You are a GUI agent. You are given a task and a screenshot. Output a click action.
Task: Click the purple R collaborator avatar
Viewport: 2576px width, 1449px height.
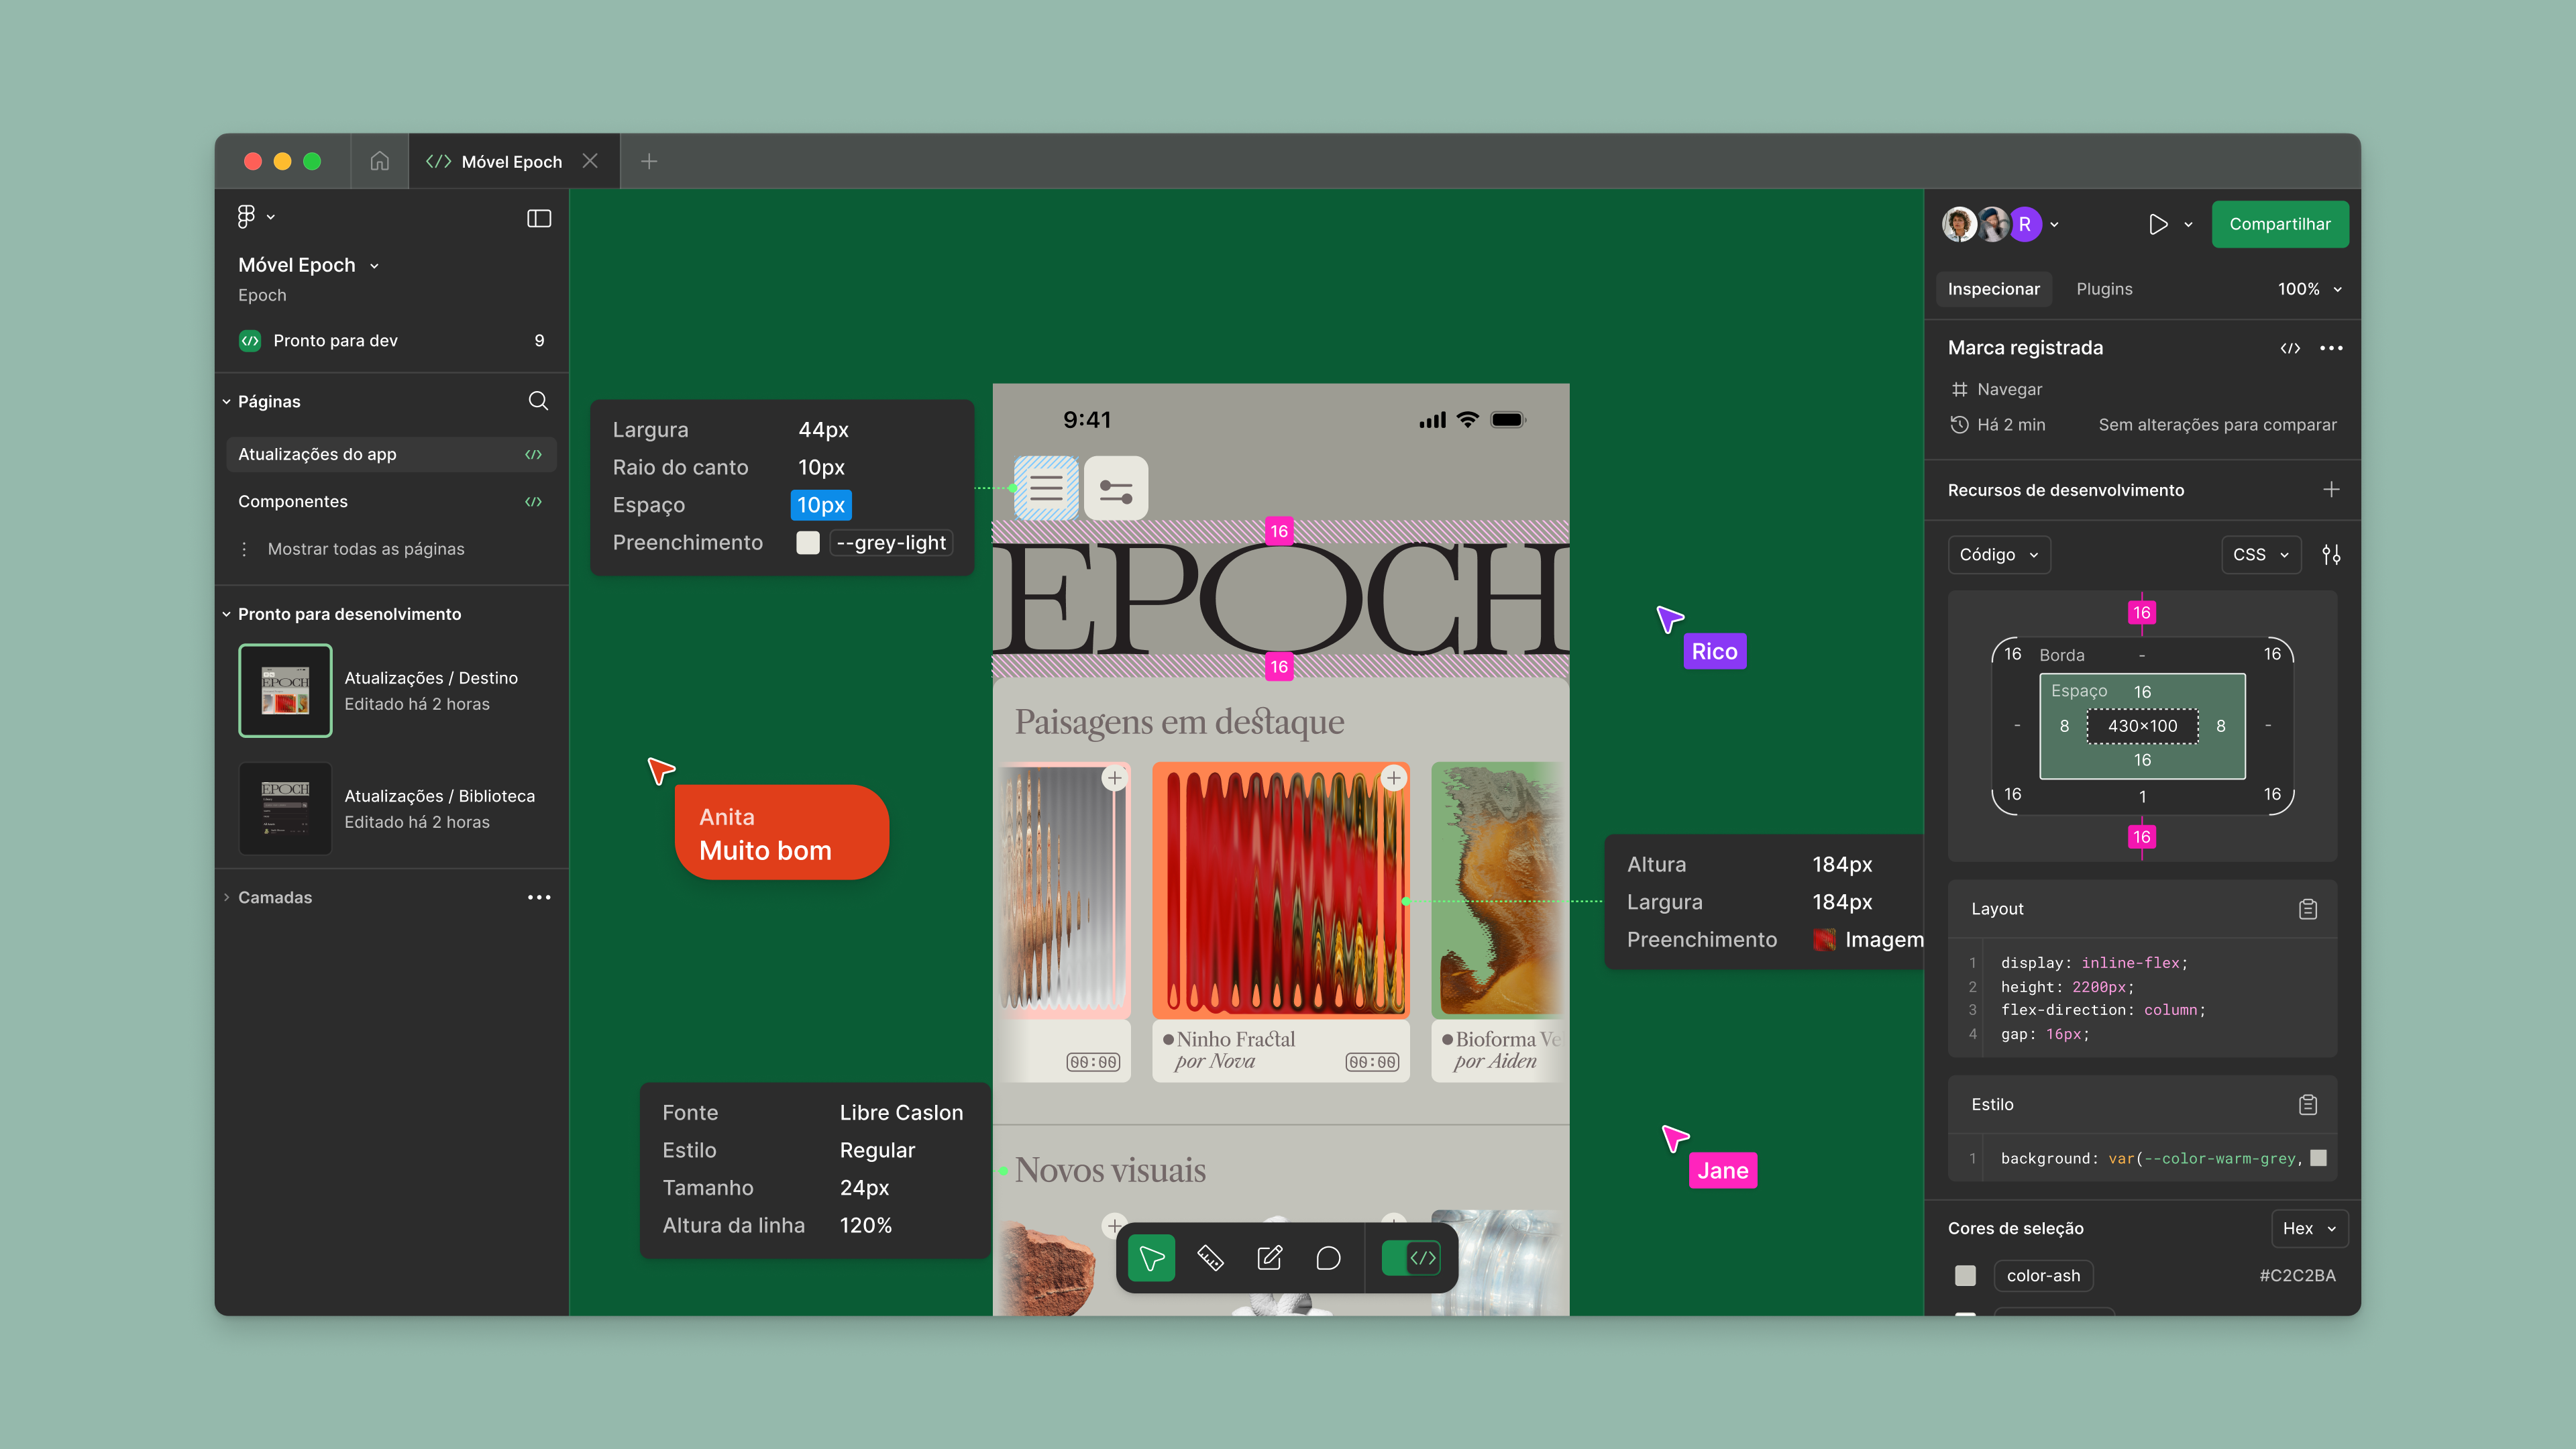2024,224
